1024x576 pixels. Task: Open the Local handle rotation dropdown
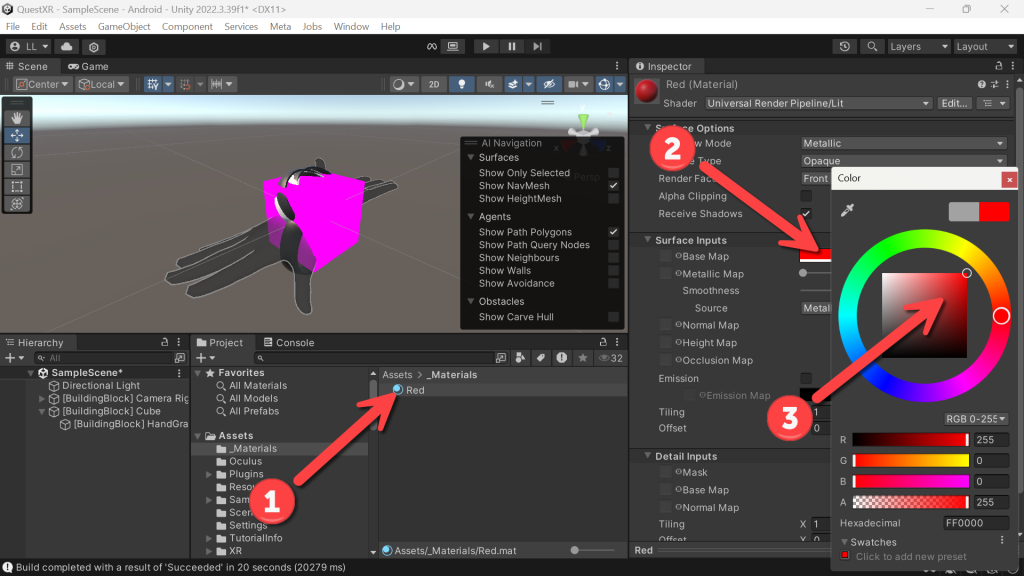(101, 84)
